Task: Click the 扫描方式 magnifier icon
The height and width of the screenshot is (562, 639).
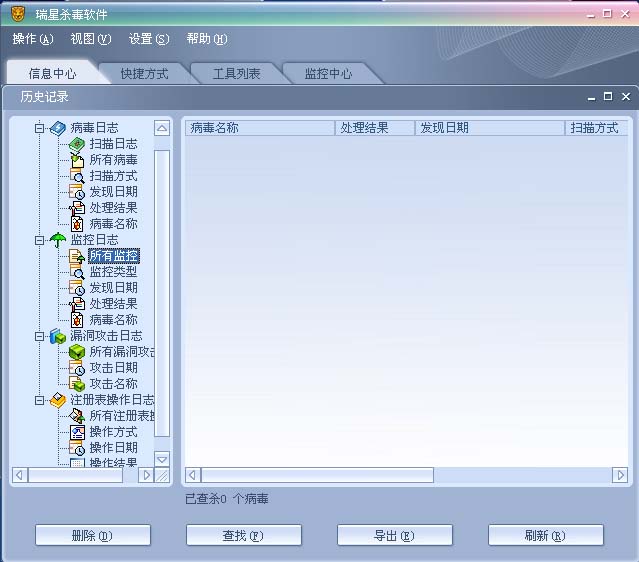Action: 77,176
